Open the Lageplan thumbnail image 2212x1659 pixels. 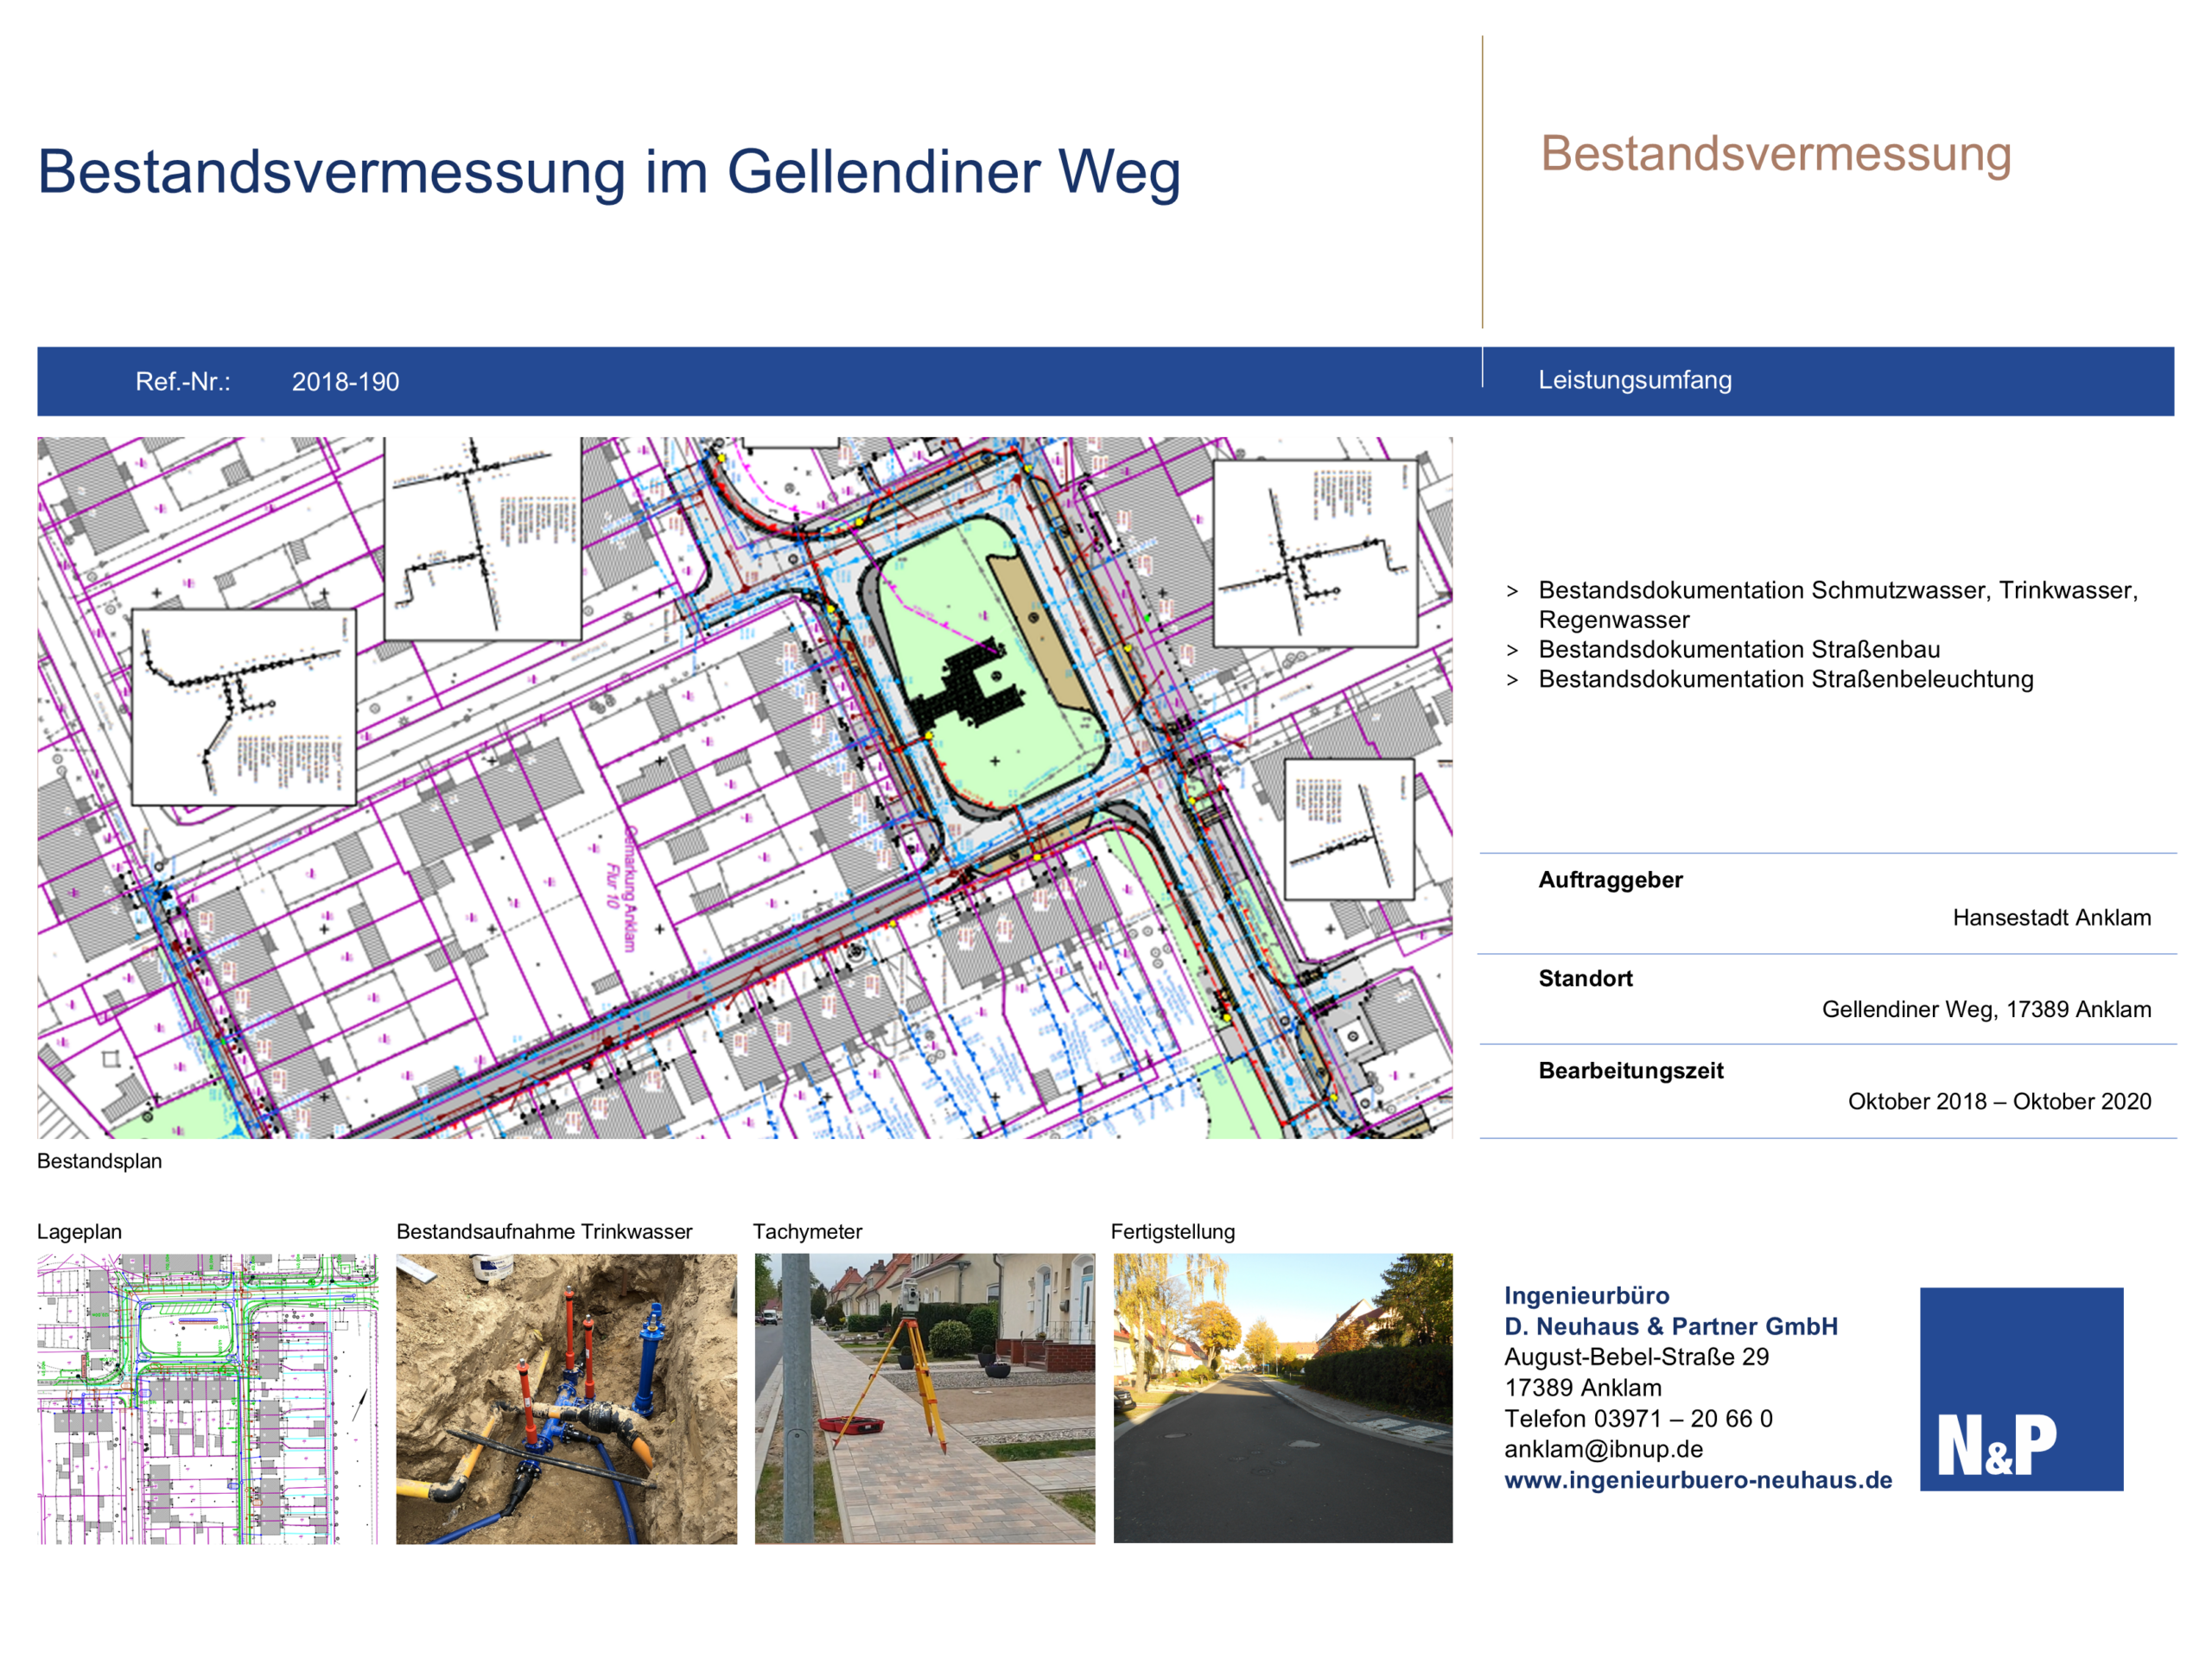click(x=208, y=1398)
